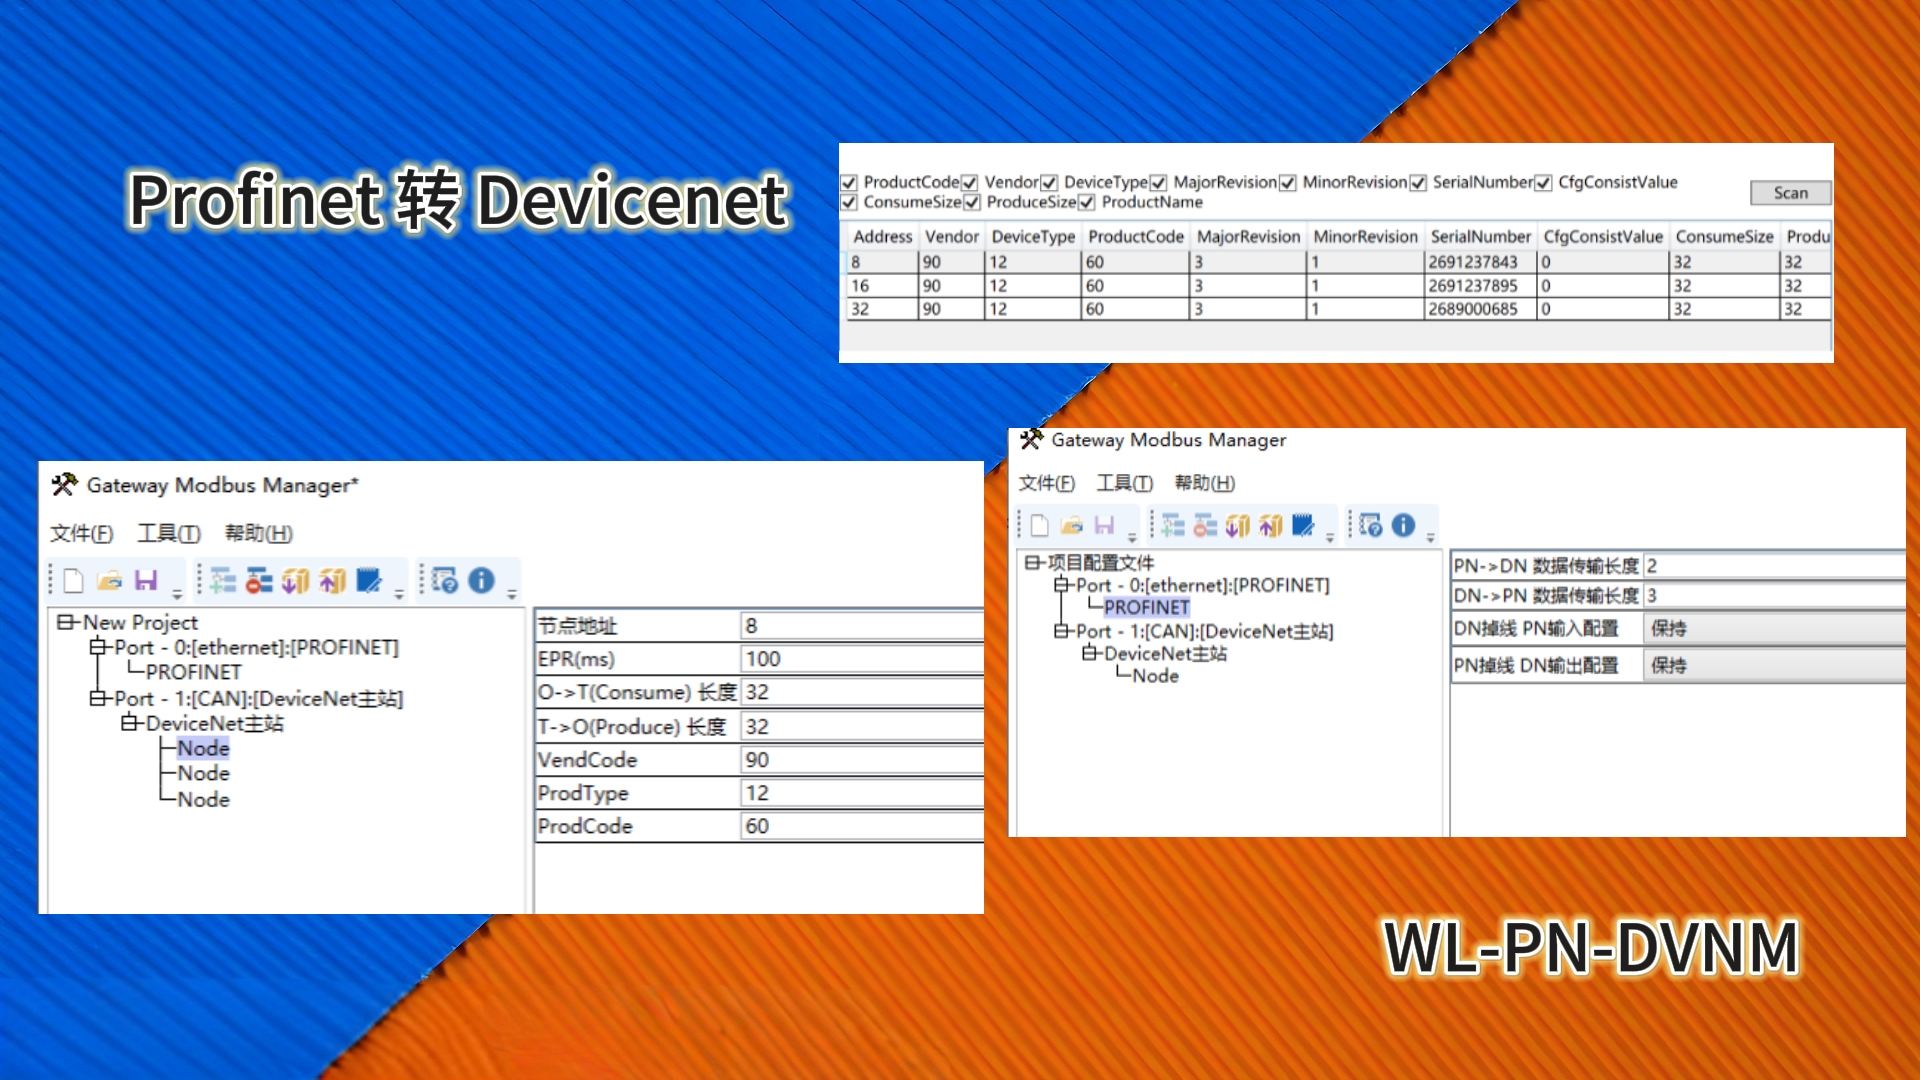Click the Open folder icon in right window
The image size is (1920, 1080).
tap(1072, 526)
